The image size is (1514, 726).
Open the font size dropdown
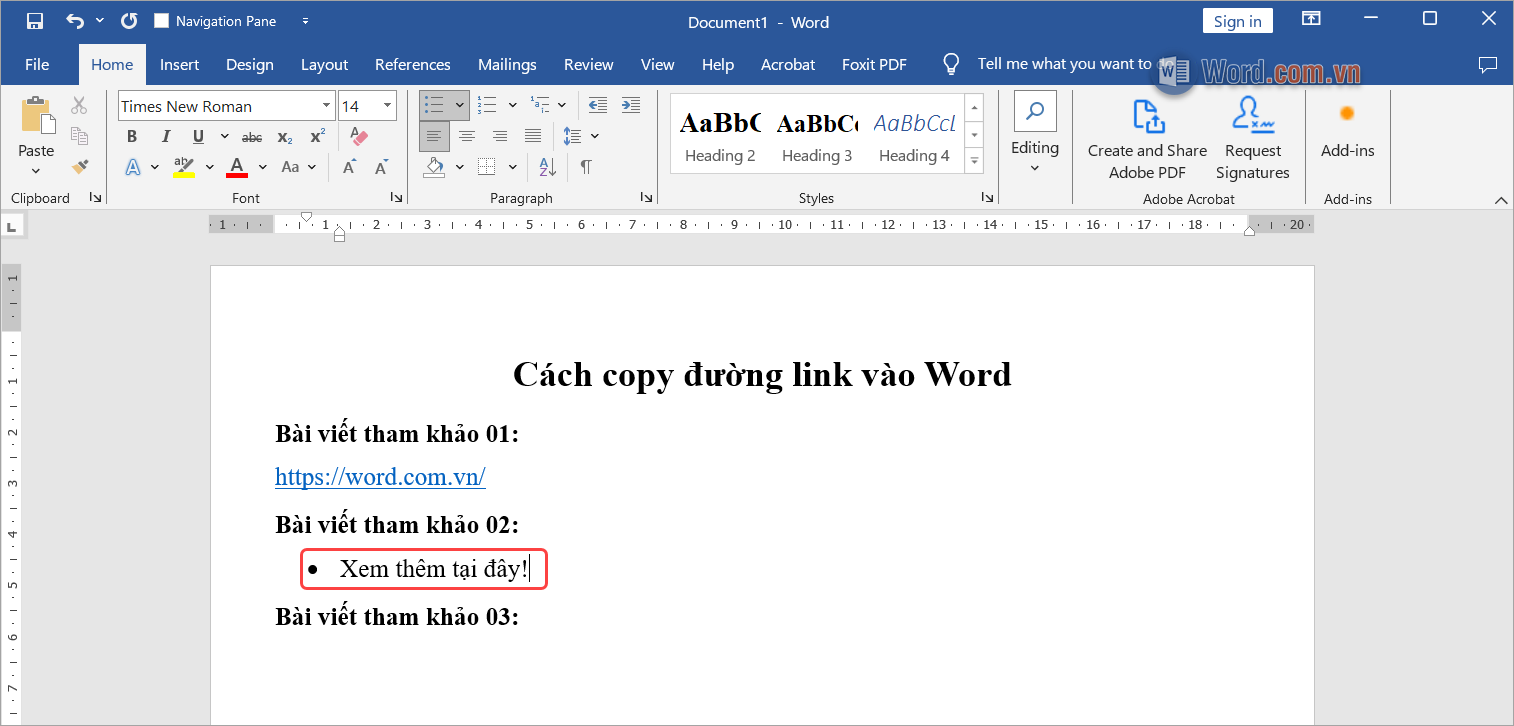pyautogui.click(x=388, y=106)
